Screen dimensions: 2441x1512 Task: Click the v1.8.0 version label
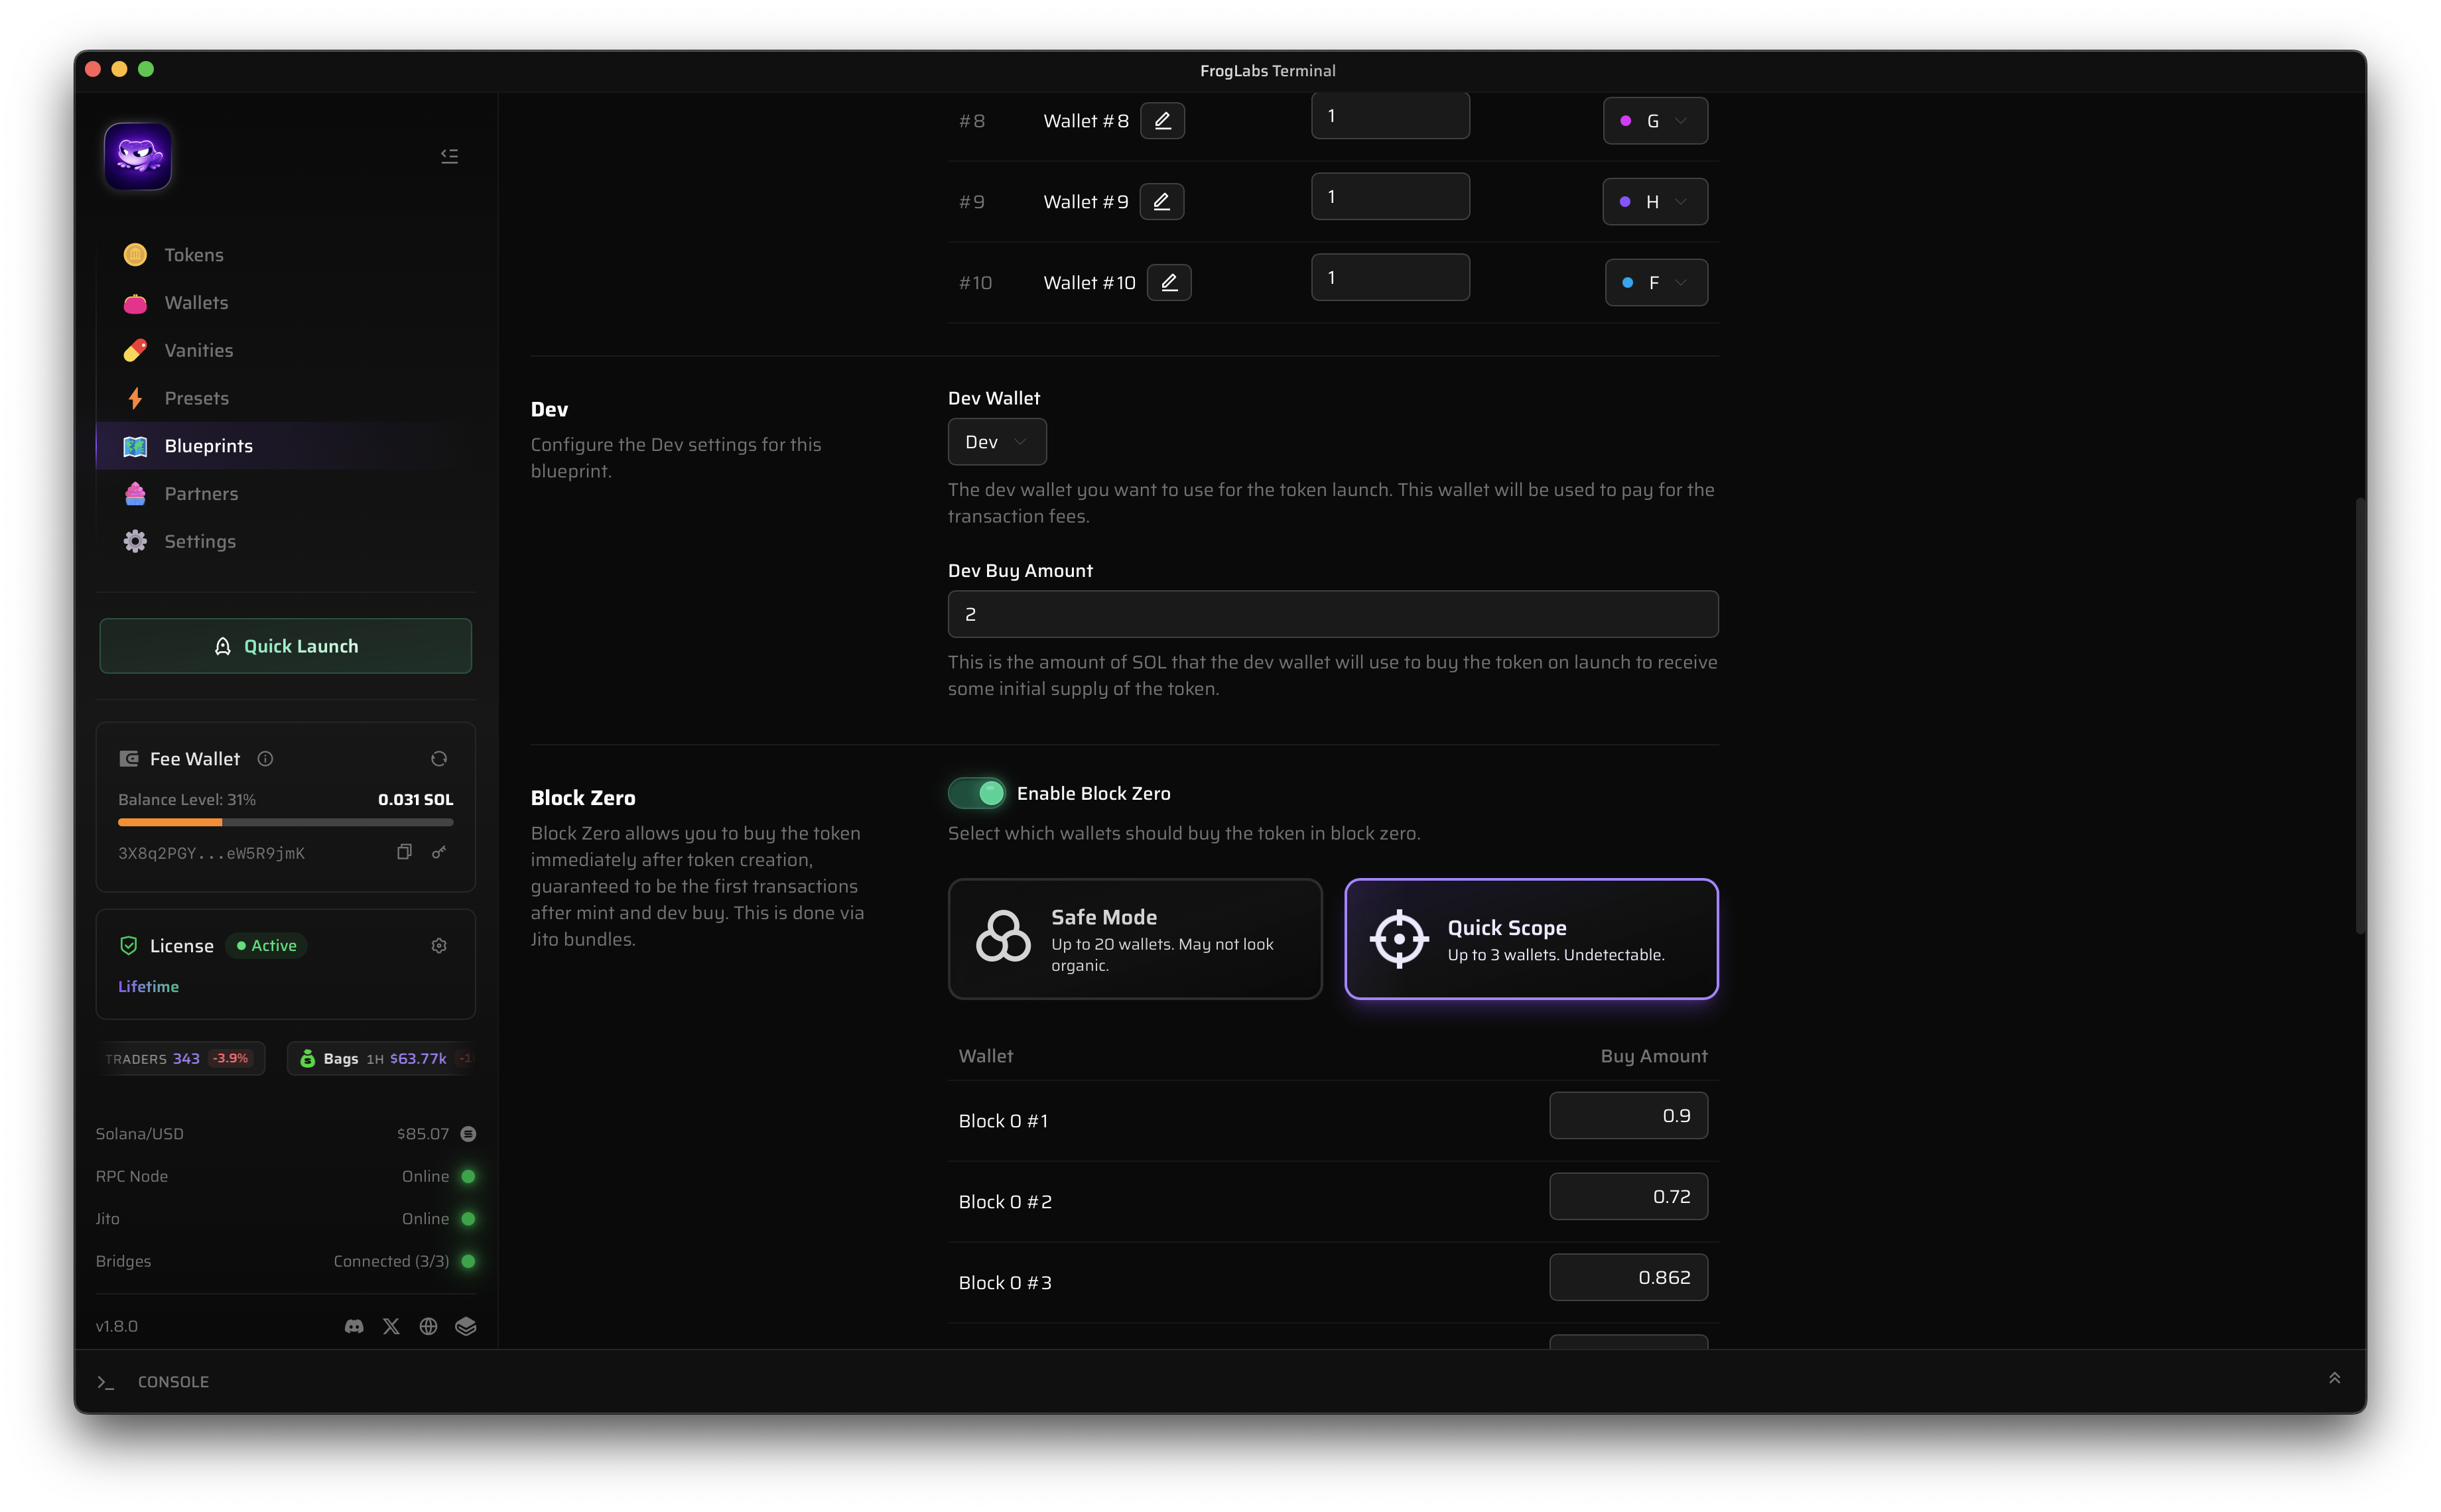(x=117, y=1326)
